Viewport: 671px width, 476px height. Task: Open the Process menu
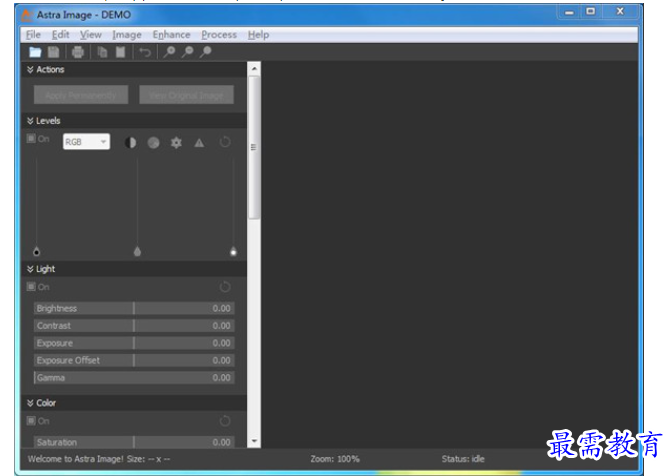pyautogui.click(x=219, y=35)
